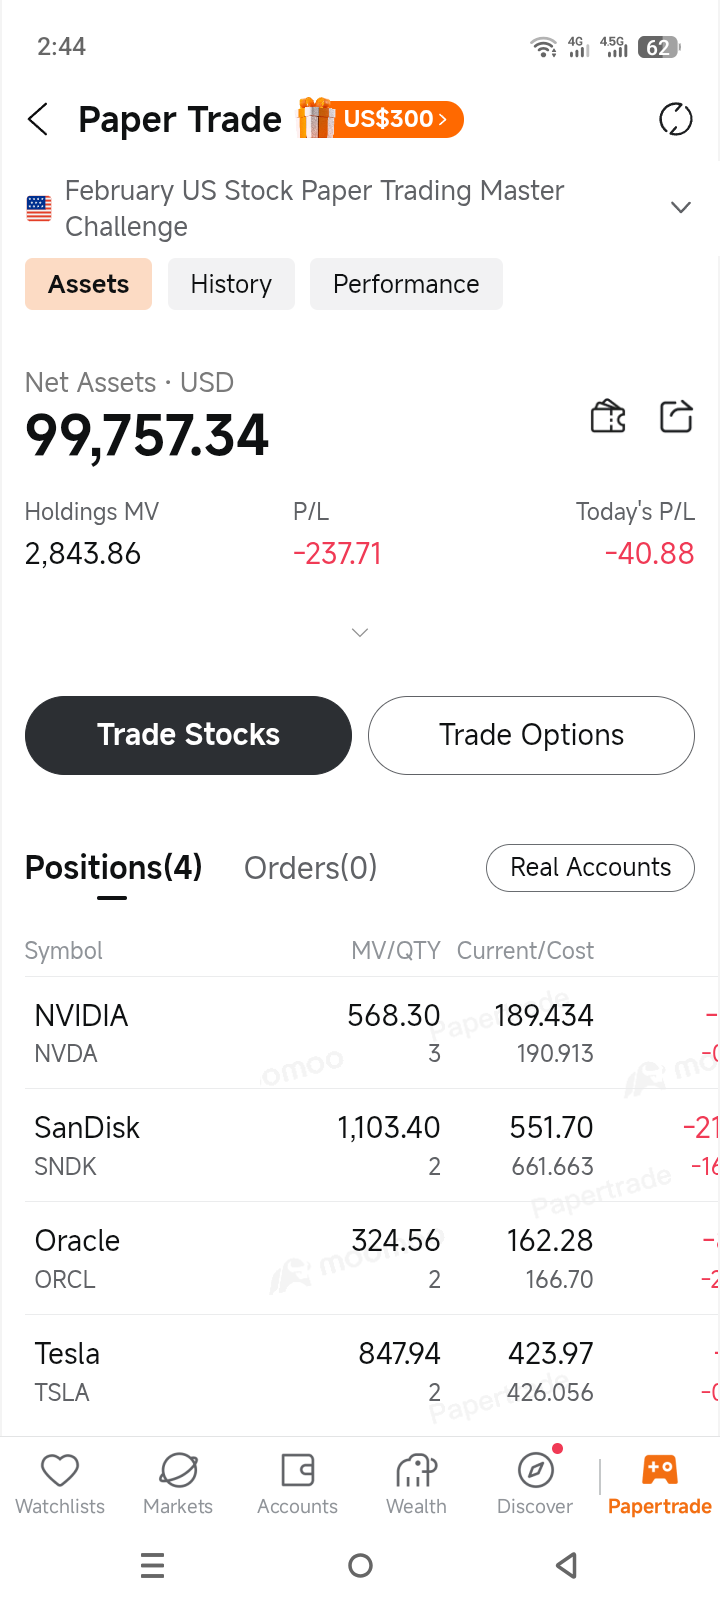Open Markets from bottom navigation
This screenshot has height=1600, width=720.
pyautogui.click(x=178, y=1485)
